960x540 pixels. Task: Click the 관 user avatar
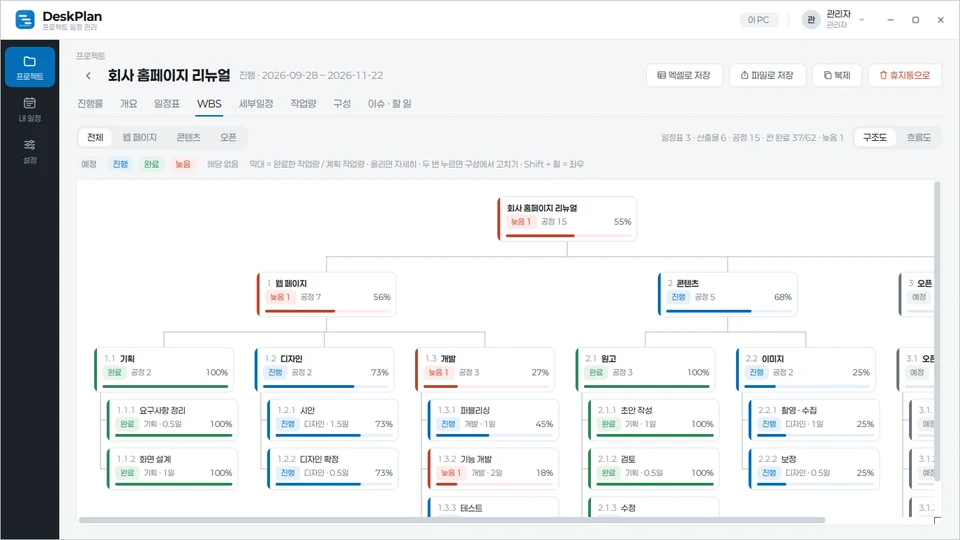pos(811,20)
